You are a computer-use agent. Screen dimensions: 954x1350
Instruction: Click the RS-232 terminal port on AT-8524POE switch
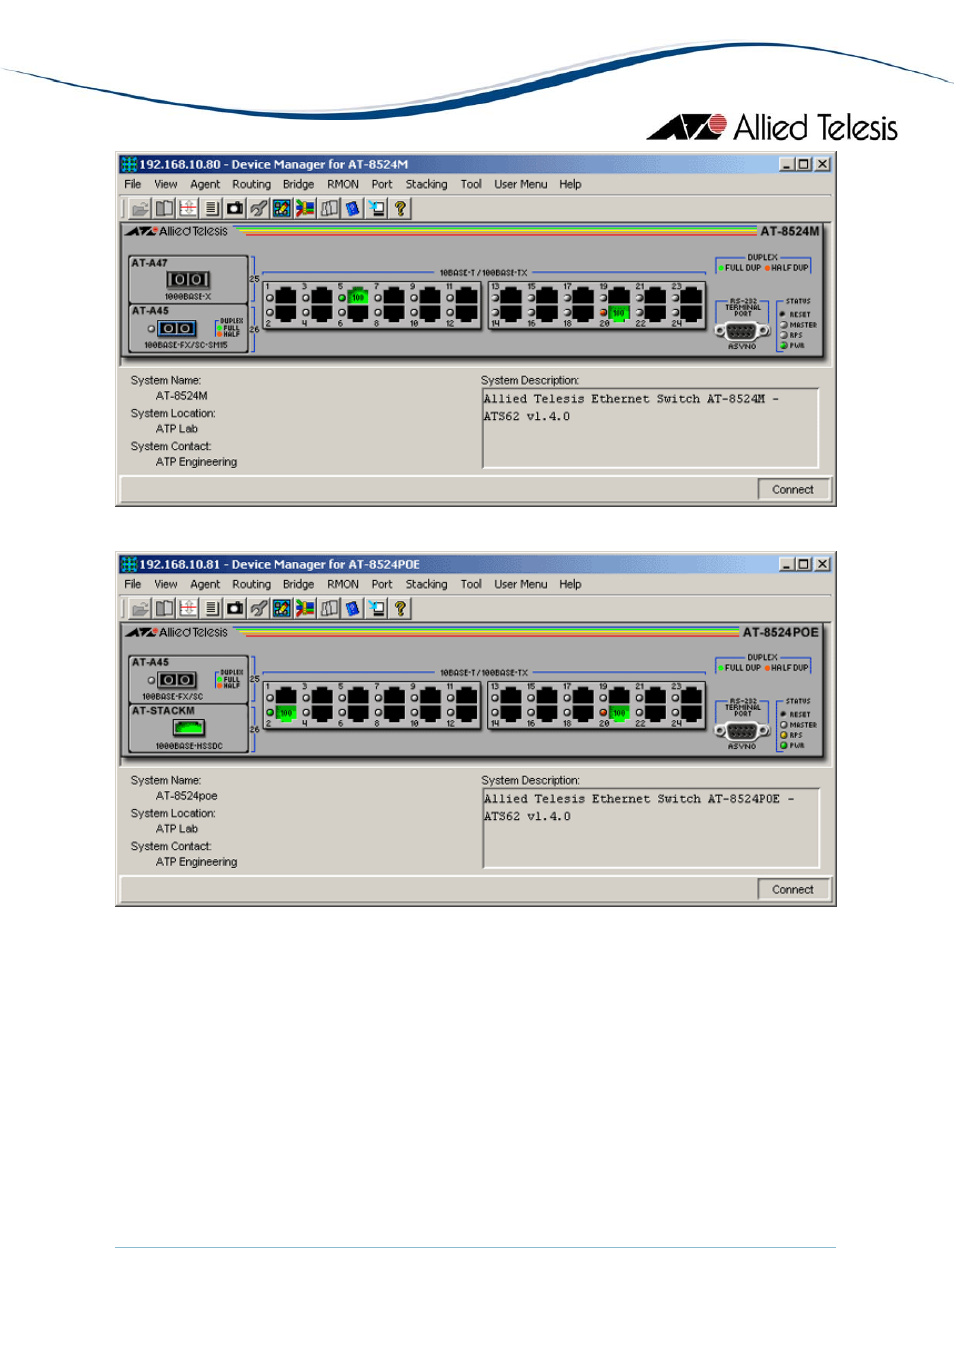(x=741, y=731)
